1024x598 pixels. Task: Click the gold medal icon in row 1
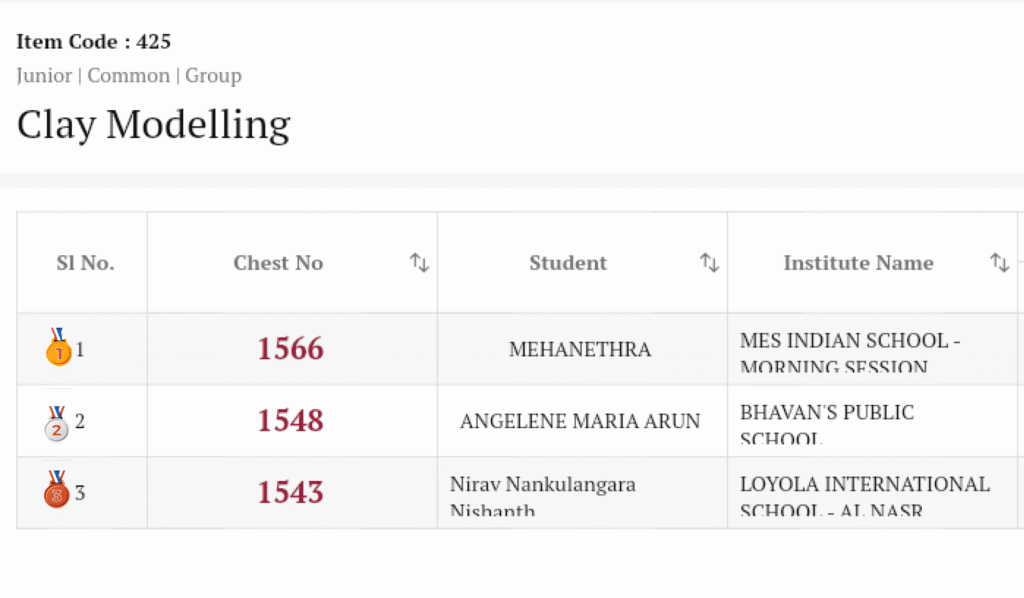(x=57, y=348)
